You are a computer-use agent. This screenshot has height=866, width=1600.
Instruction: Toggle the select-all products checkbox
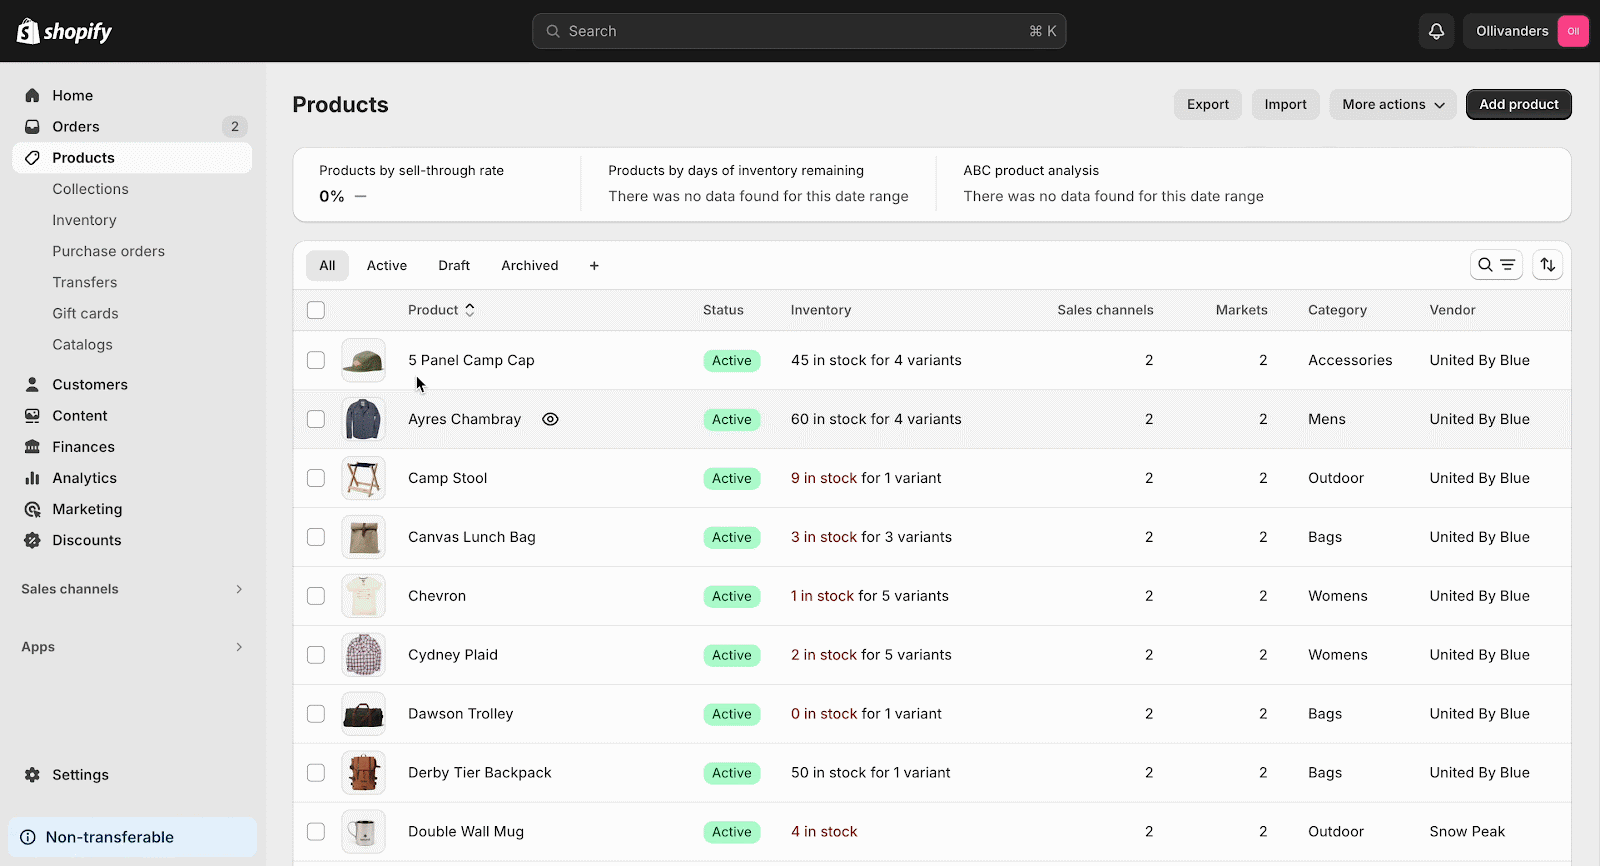click(x=316, y=310)
